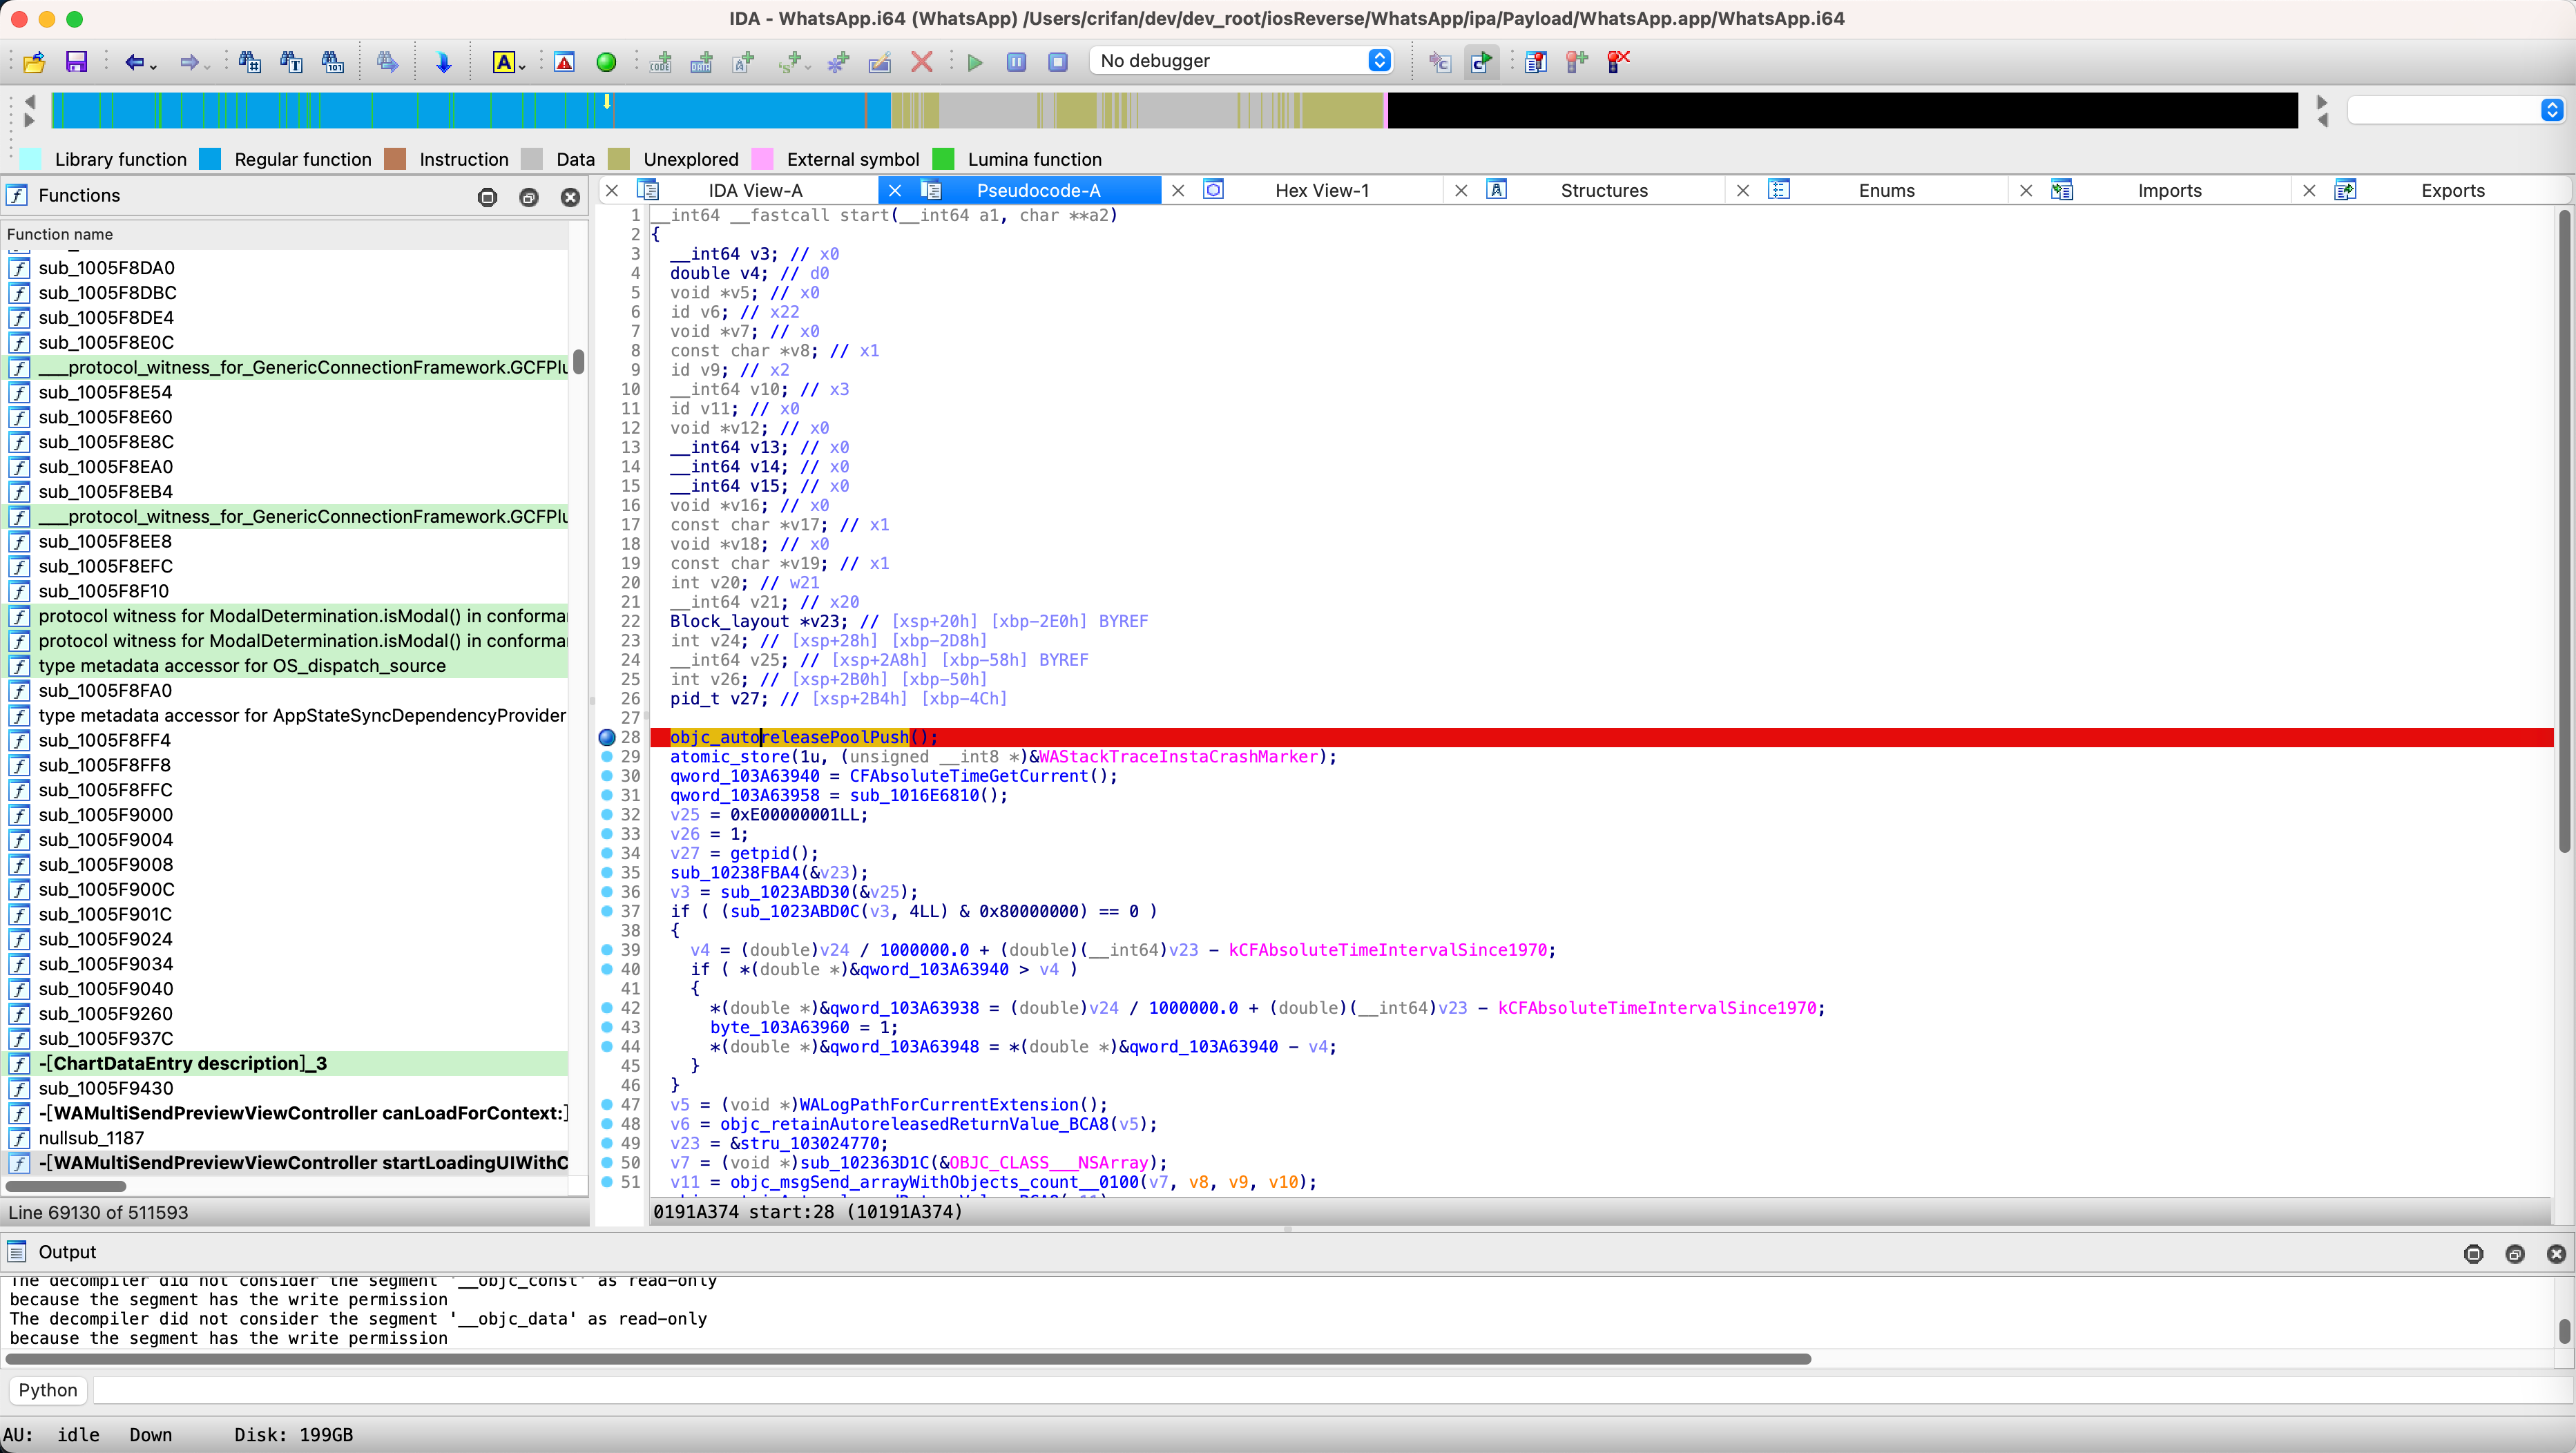This screenshot has width=2576, height=1453.
Task: Click Library function color legend swatch
Action: (x=31, y=159)
